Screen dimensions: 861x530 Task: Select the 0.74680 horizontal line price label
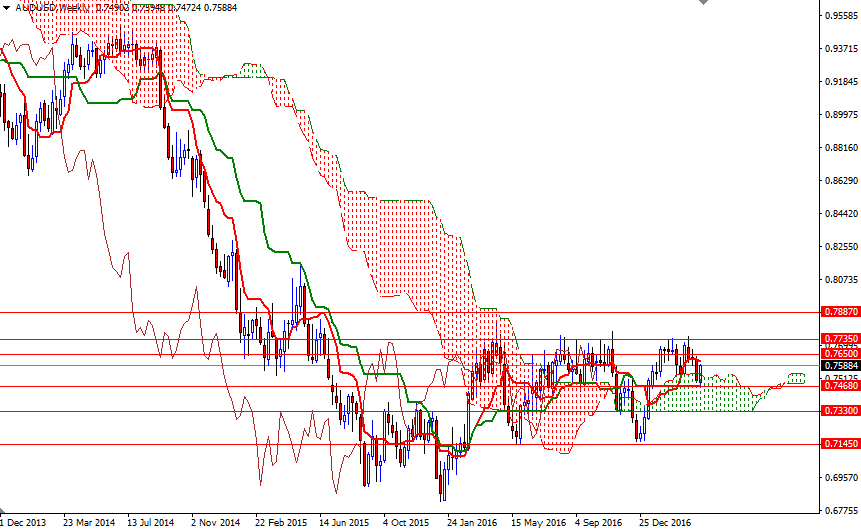(x=841, y=386)
